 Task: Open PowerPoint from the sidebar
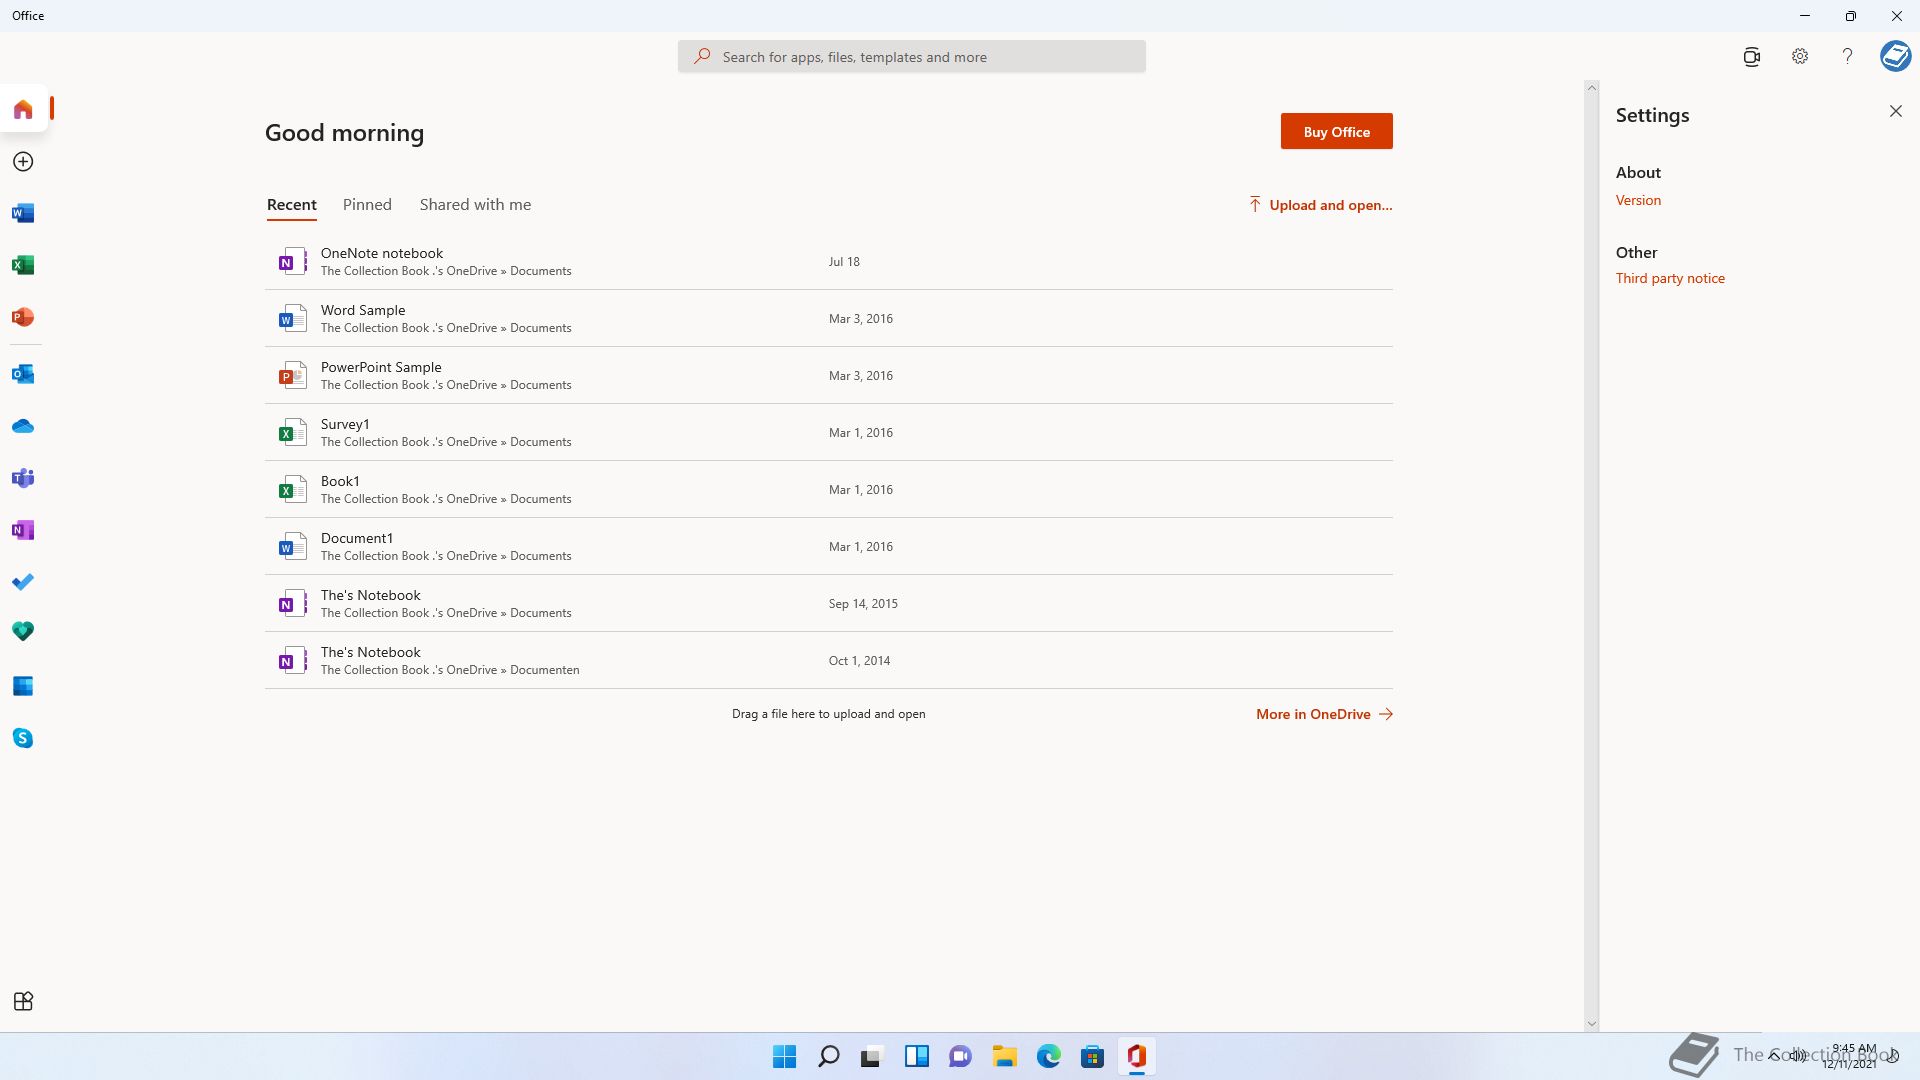coord(23,317)
